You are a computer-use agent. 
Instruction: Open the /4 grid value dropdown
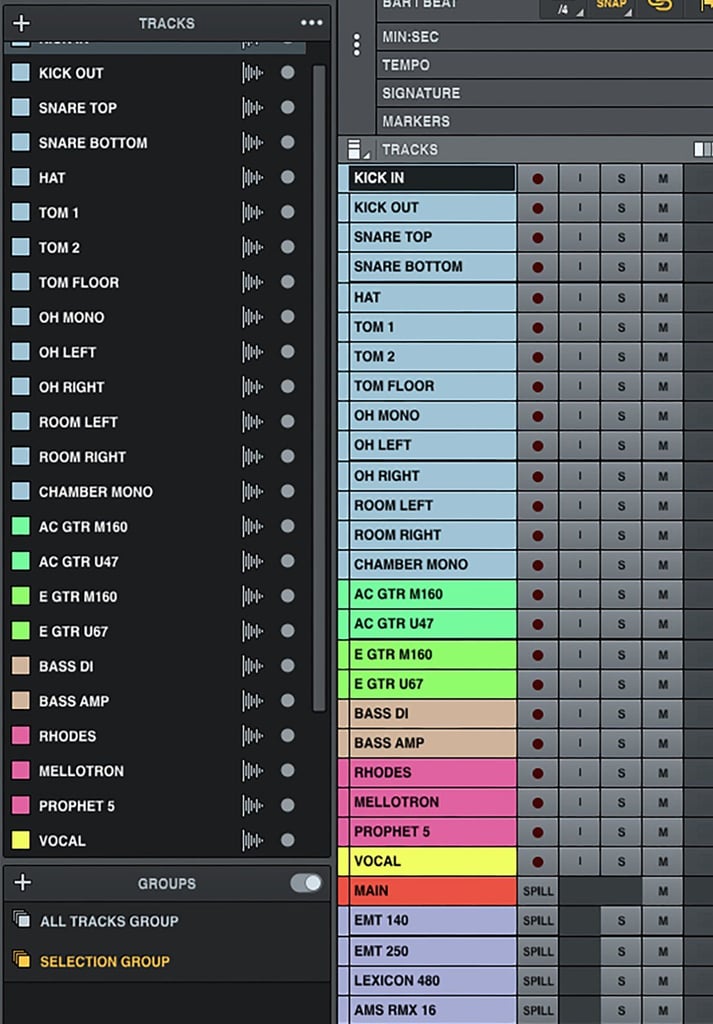click(563, 8)
